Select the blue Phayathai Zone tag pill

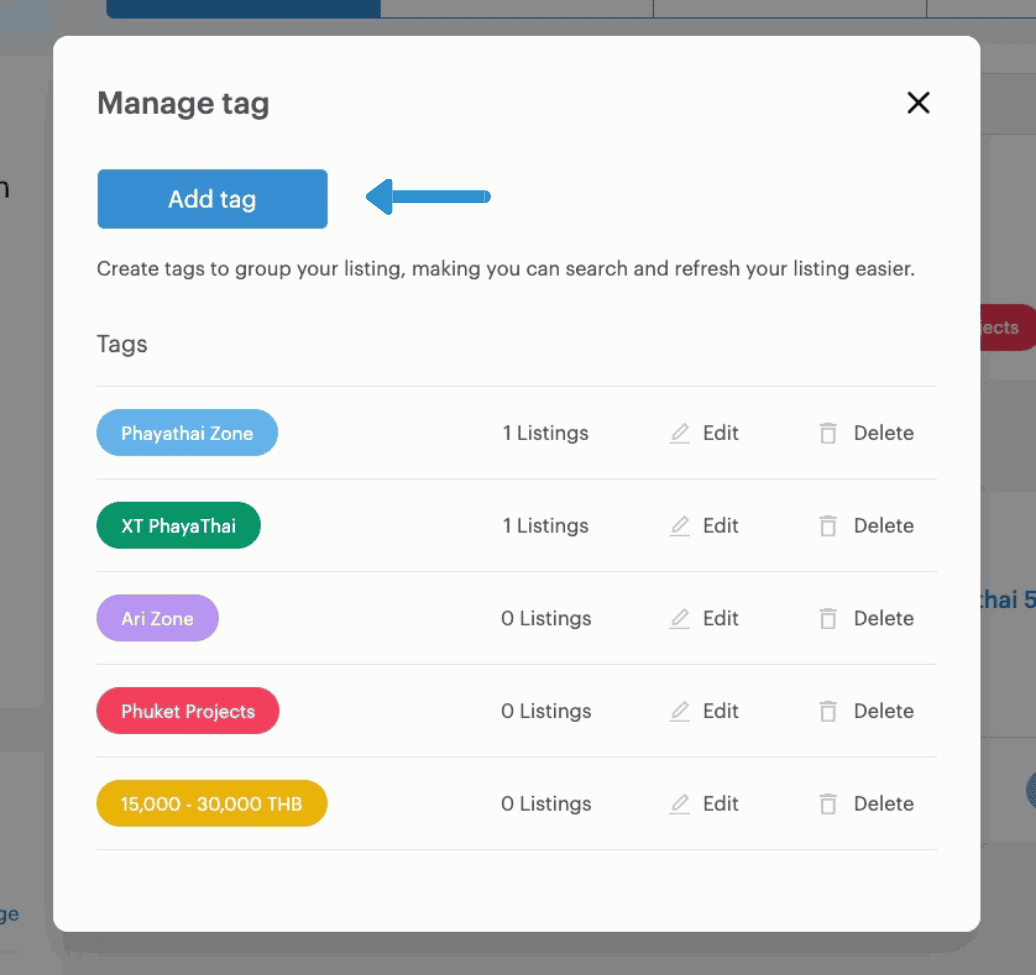(x=187, y=433)
